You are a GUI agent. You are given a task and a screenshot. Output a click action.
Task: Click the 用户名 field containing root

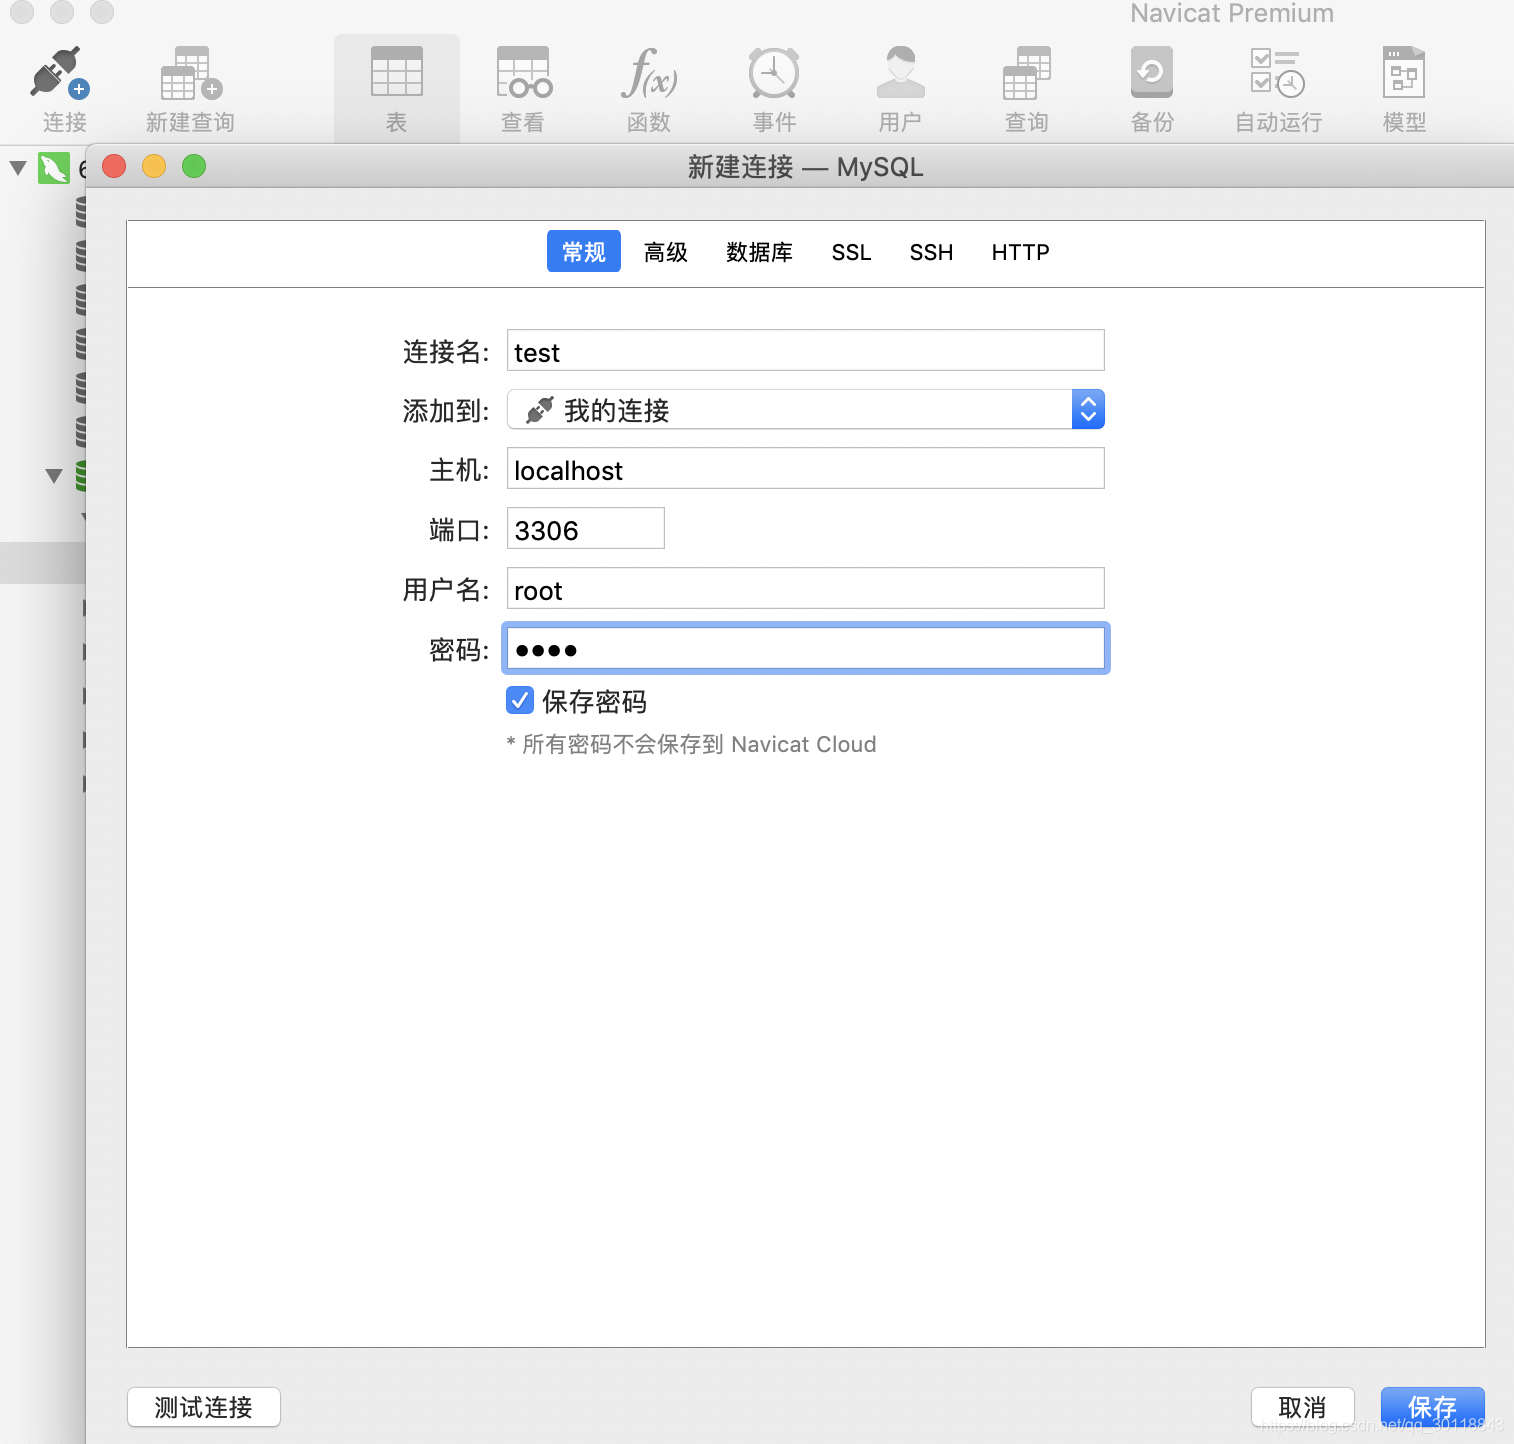point(806,588)
